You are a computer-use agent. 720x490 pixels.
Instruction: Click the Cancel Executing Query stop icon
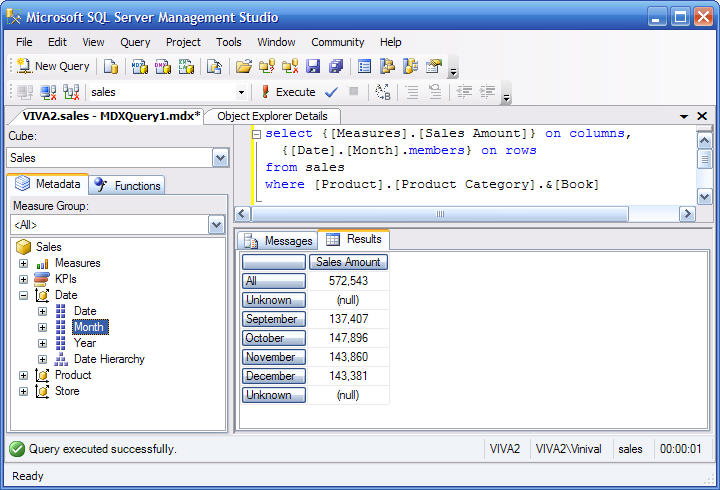point(354,91)
